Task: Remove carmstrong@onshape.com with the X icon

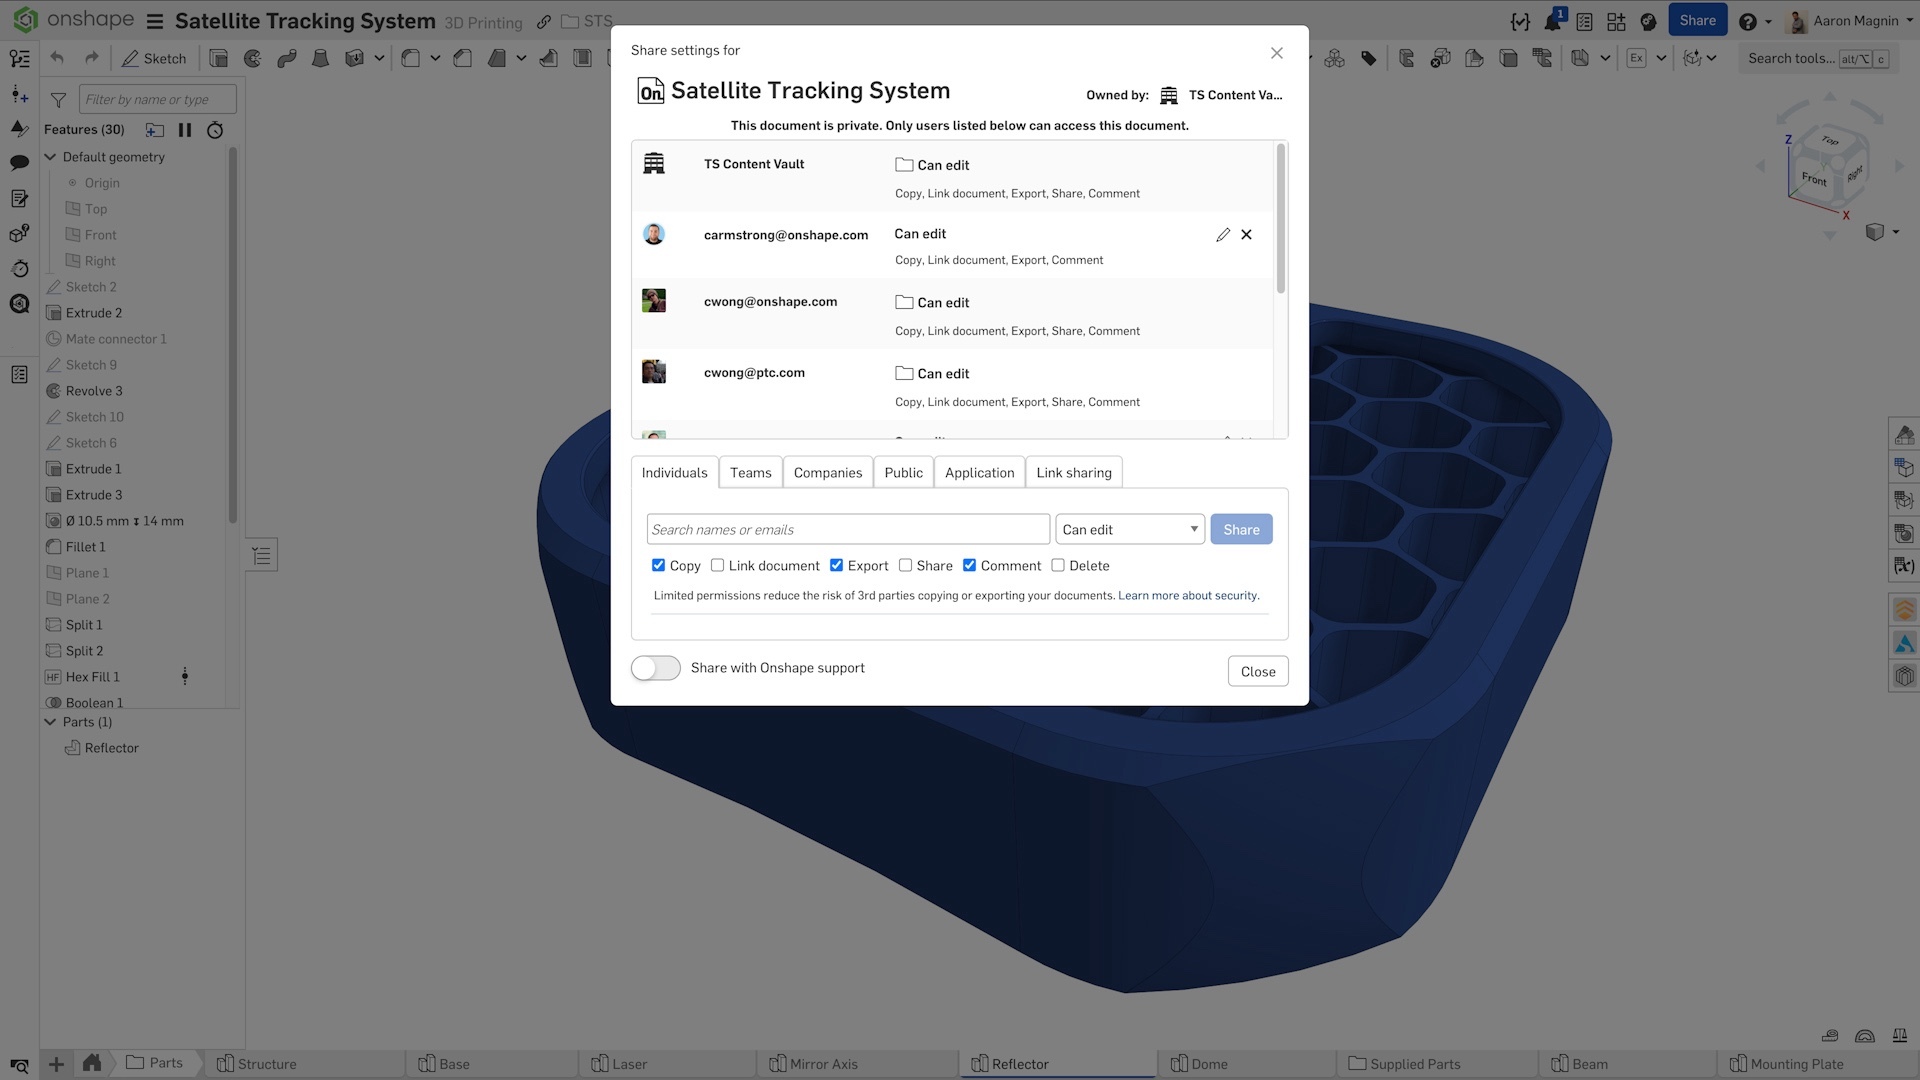Action: (1246, 234)
